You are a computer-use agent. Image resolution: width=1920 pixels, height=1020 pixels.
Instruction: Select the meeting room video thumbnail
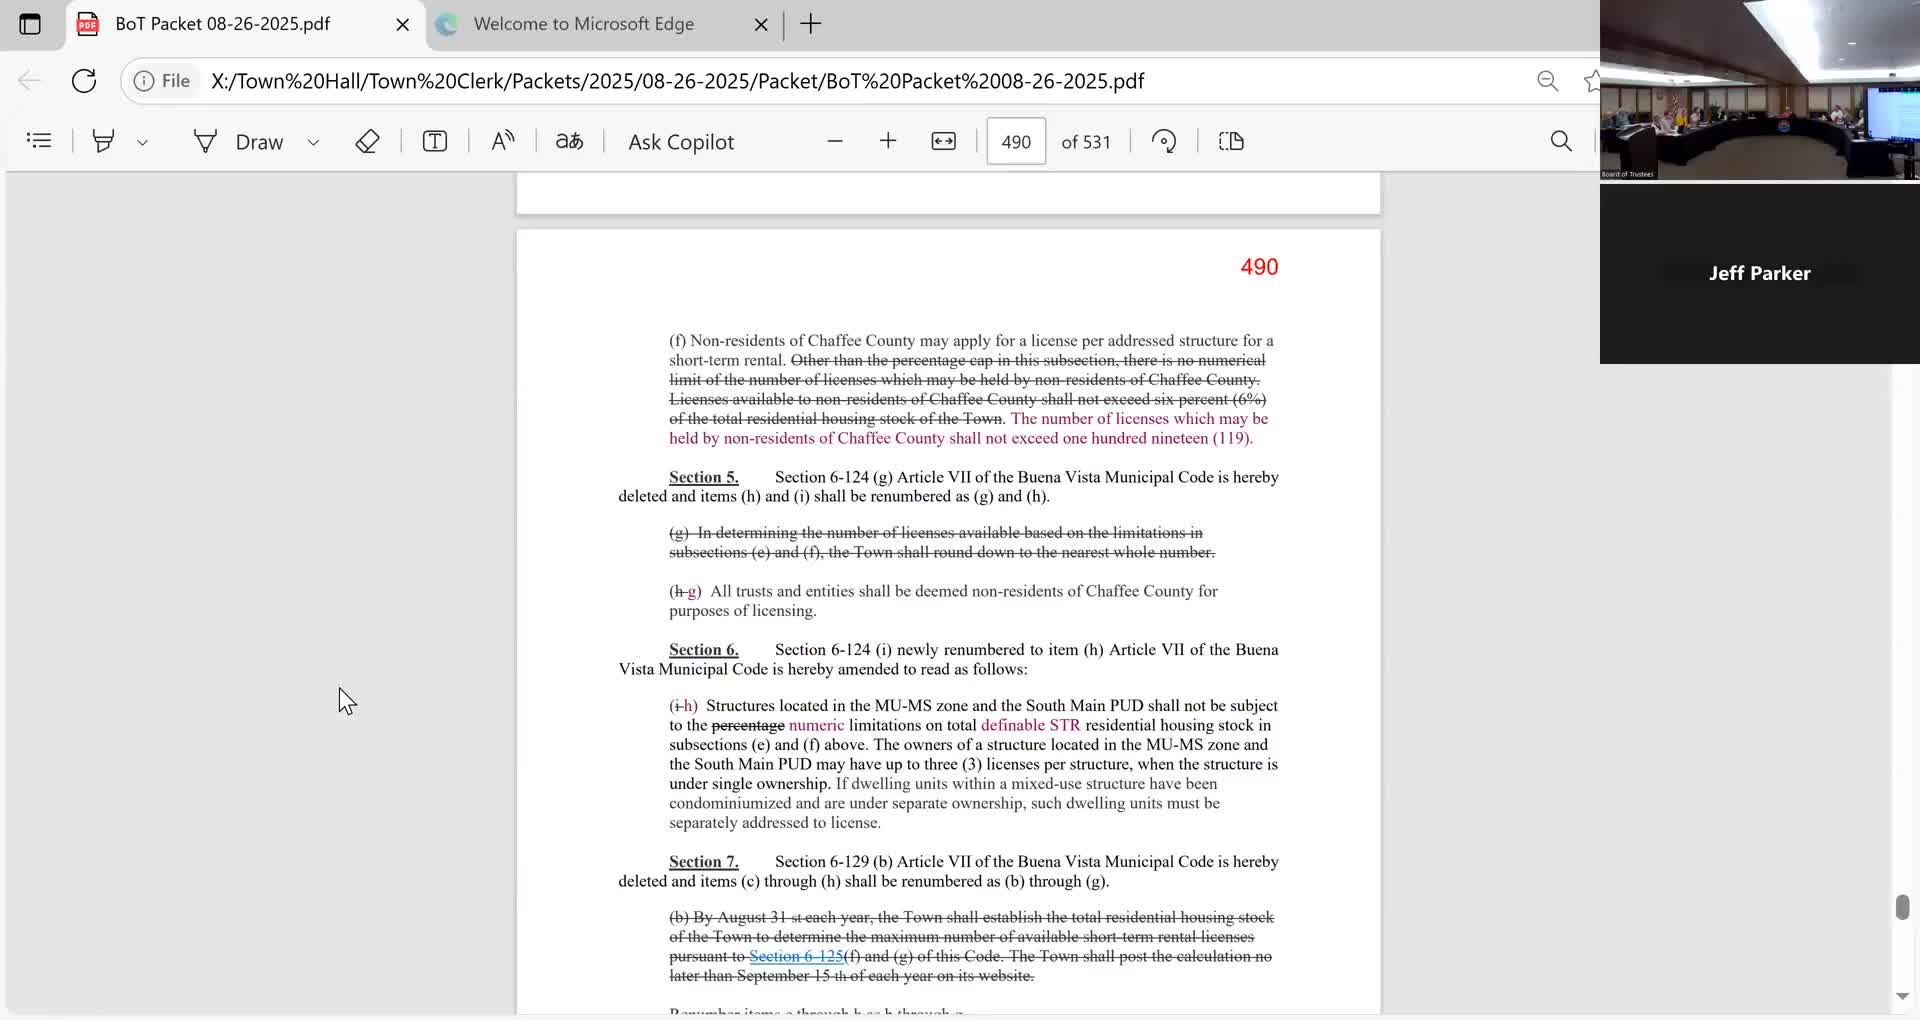[x=1760, y=90]
